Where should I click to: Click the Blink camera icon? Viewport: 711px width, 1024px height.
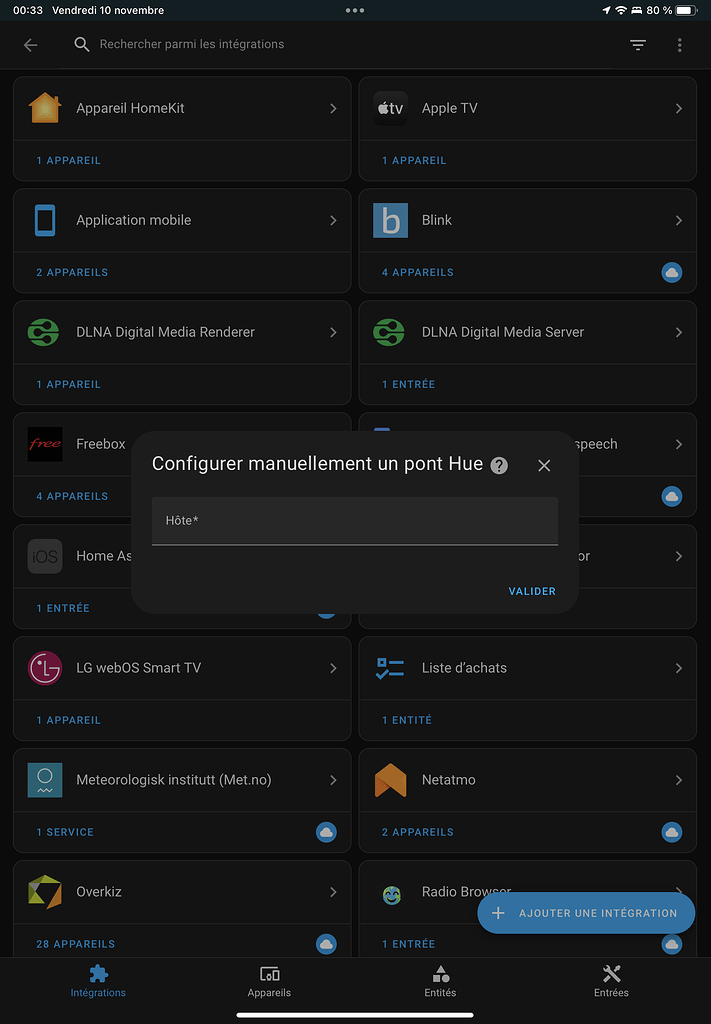tap(390, 220)
